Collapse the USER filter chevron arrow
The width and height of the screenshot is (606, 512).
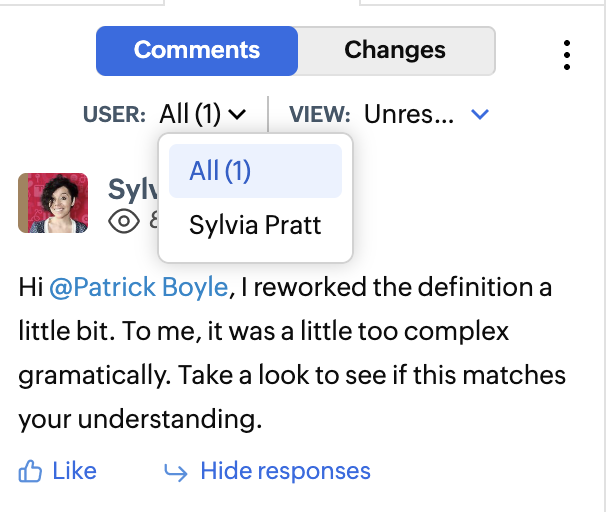(x=237, y=114)
